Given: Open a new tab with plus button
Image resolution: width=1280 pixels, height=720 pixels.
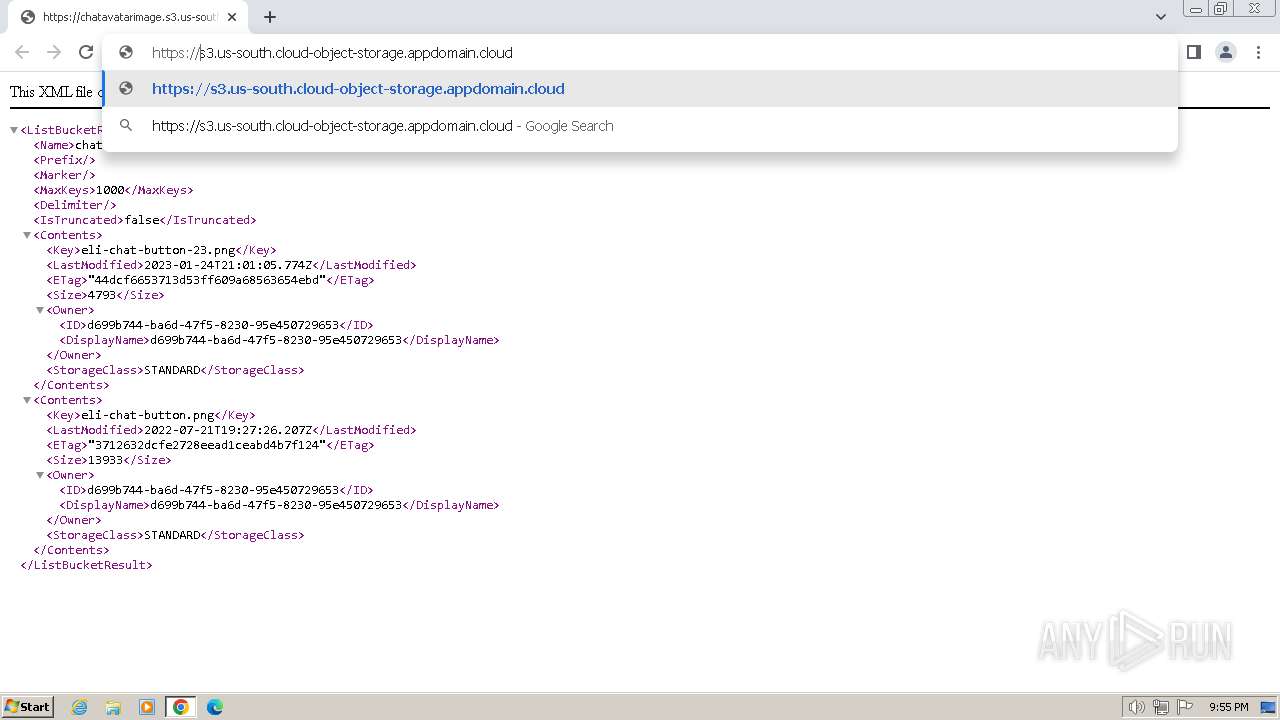Looking at the screenshot, I should 270,17.
